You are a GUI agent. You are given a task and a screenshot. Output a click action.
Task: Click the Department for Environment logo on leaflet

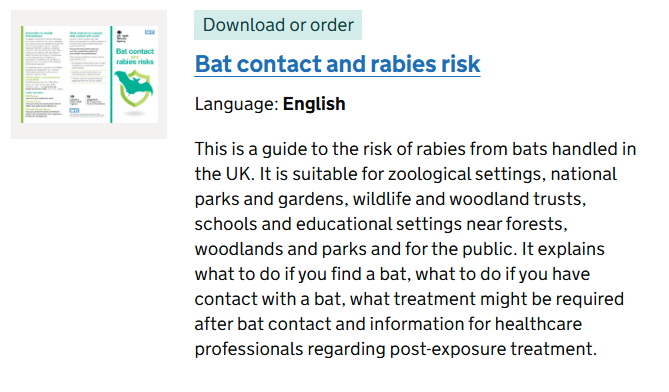(x=96, y=100)
